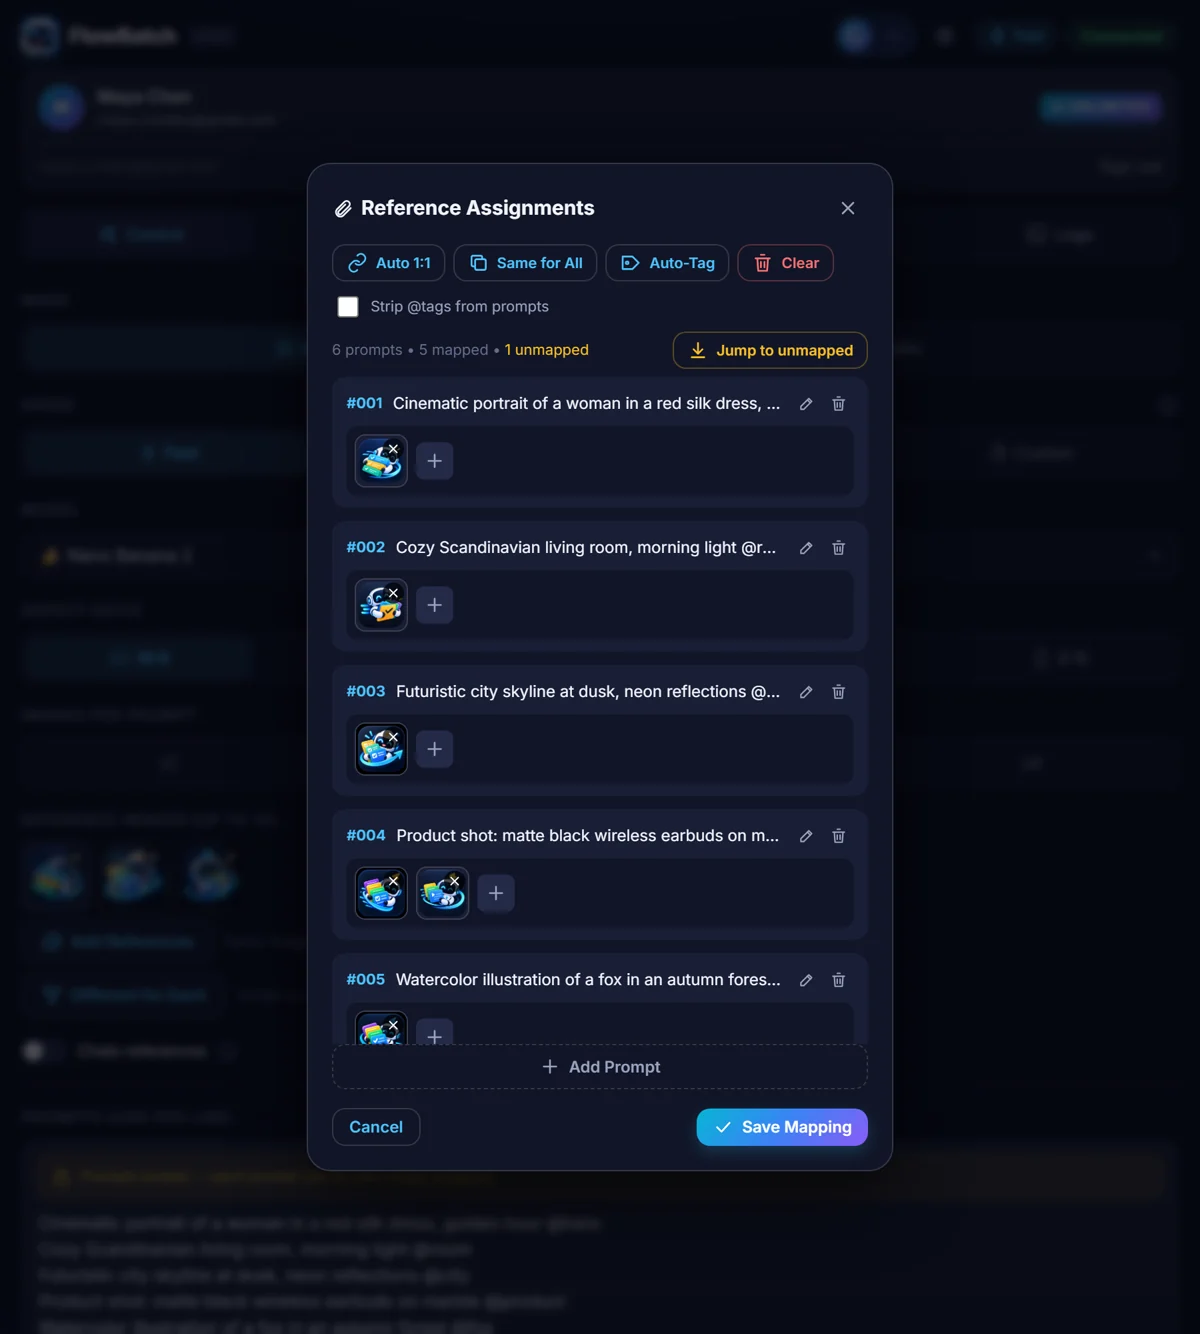Run Auto-Tag on the prompts

tap(668, 263)
